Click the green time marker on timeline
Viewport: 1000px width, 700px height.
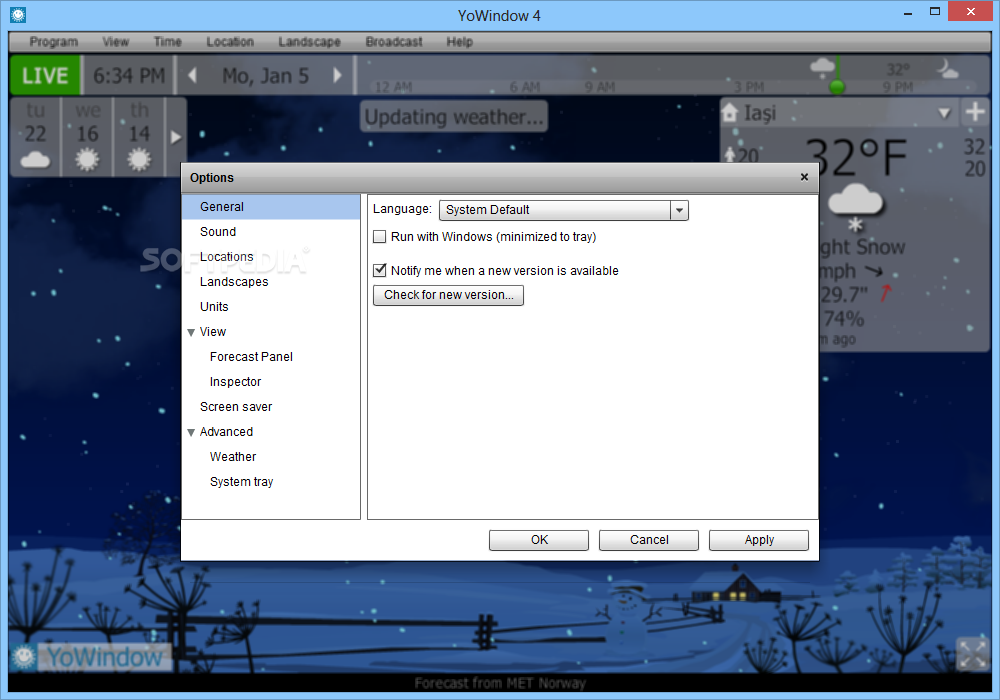pyautogui.click(x=837, y=85)
